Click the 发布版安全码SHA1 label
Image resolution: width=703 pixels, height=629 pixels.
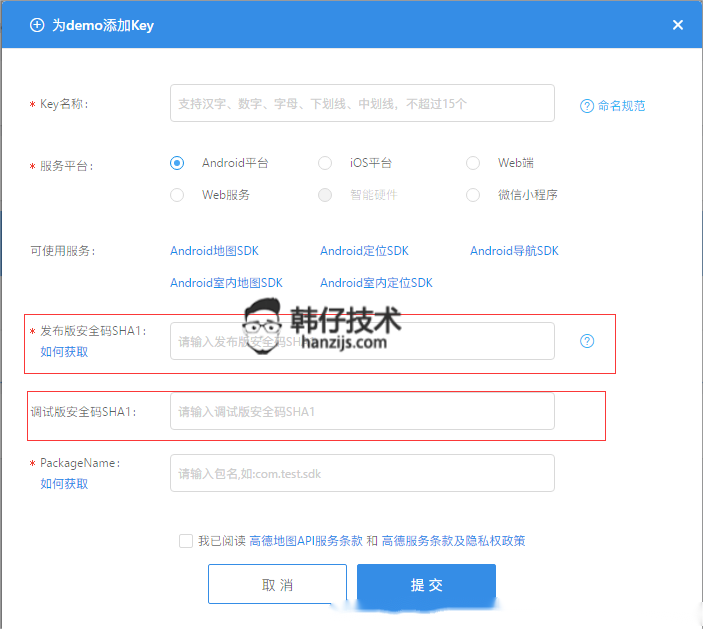[x=93, y=331]
